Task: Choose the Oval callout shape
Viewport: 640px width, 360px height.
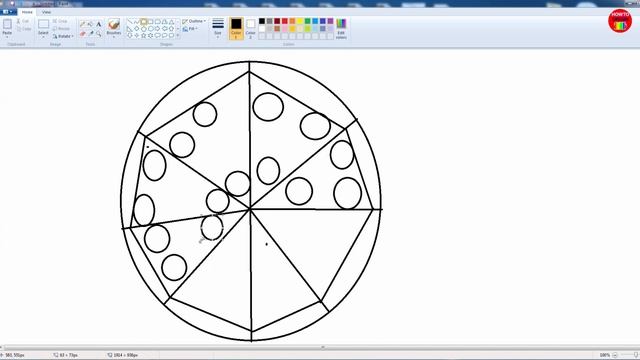Action: click(x=164, y=36)
